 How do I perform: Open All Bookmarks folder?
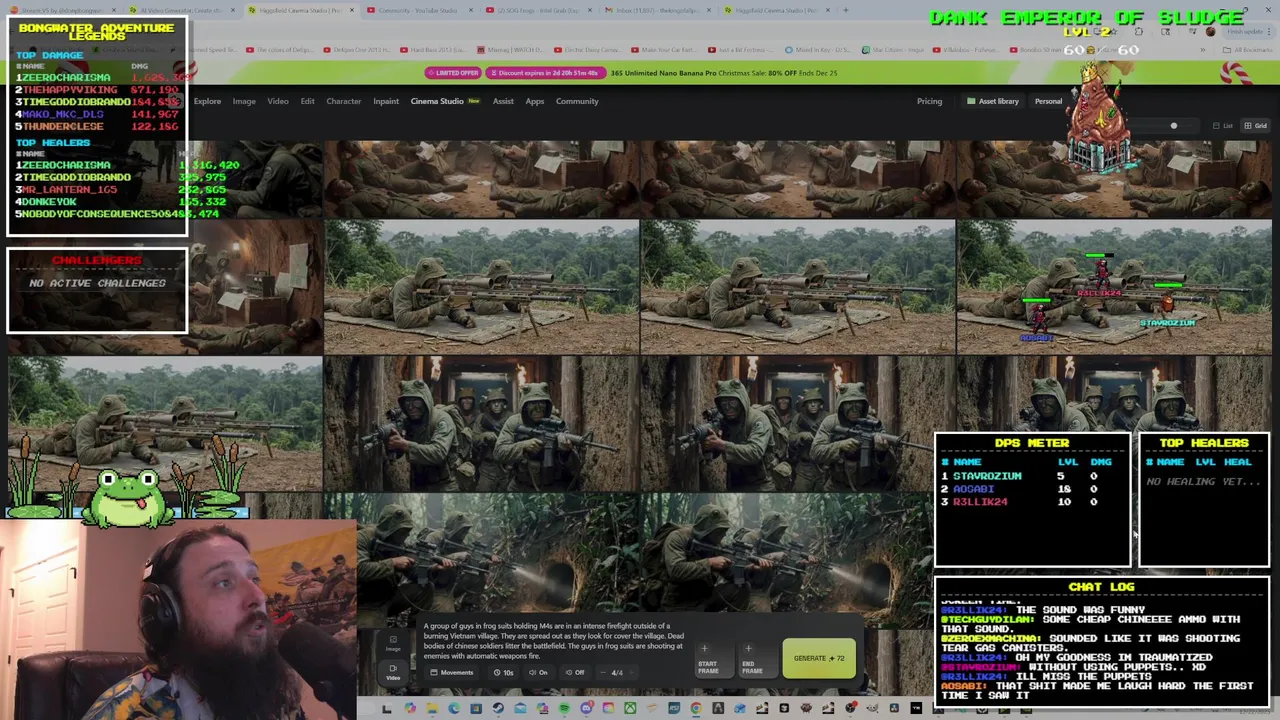pyautogui.click(x=1248, y=49)
